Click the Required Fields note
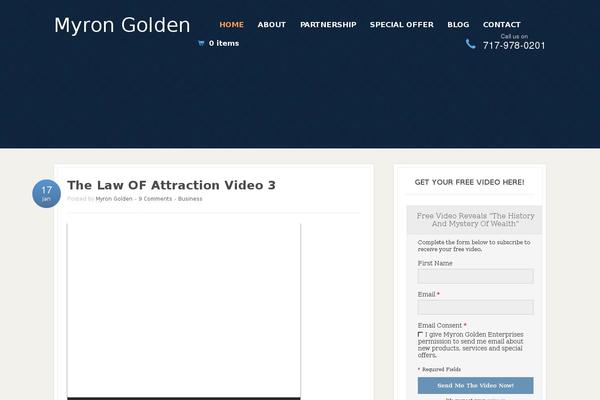Screen dimensions: 600x400 point(439,369)
